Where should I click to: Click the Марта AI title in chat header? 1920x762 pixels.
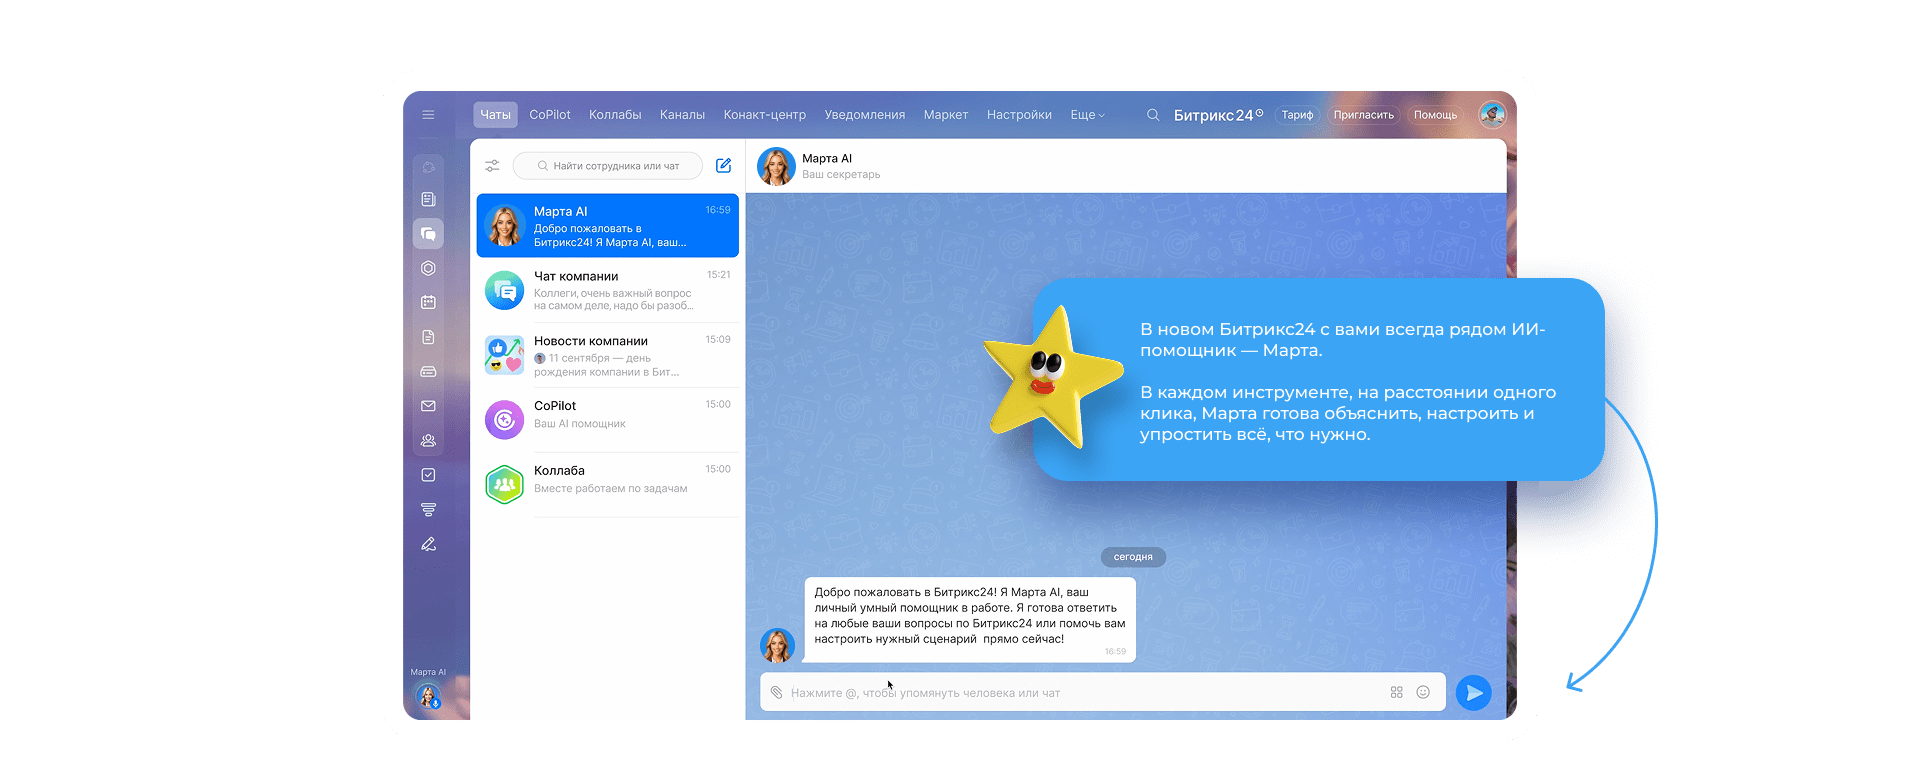pos(827,158)
